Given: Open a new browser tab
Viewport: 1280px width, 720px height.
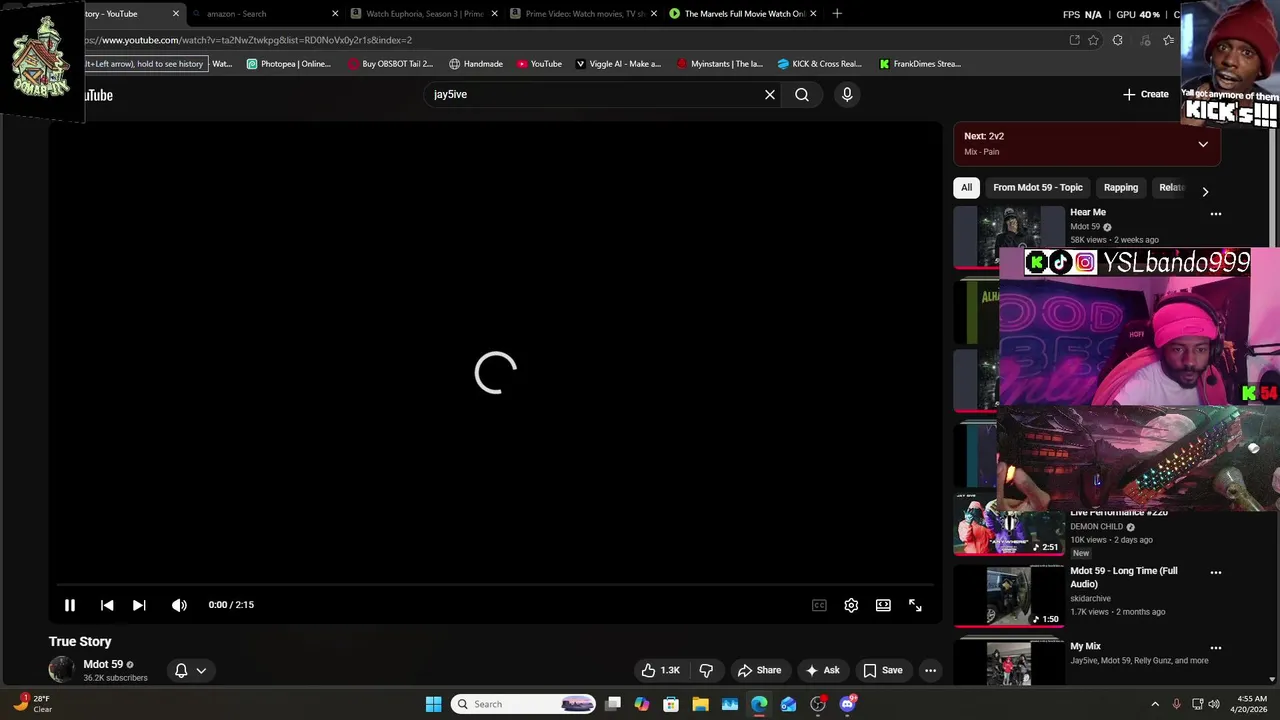Looking at the screenshot, I should click(837, 14).
